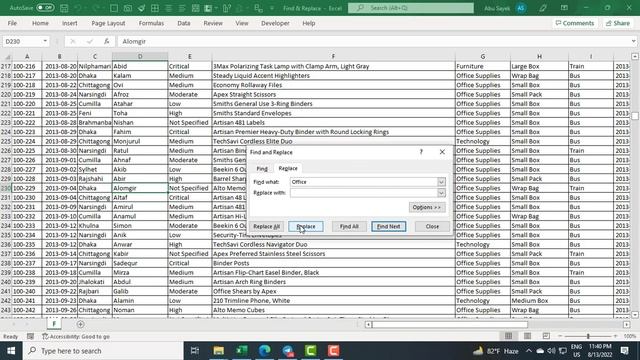
Task: Click the Customize Quick Access Toolbar arrow
Action: [x=272, y=8]
